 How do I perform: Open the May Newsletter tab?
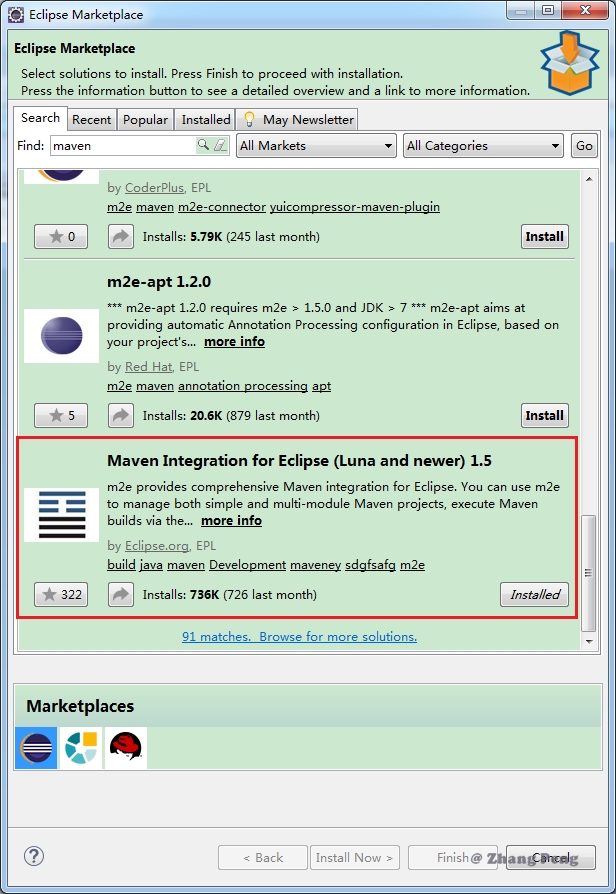298,119
